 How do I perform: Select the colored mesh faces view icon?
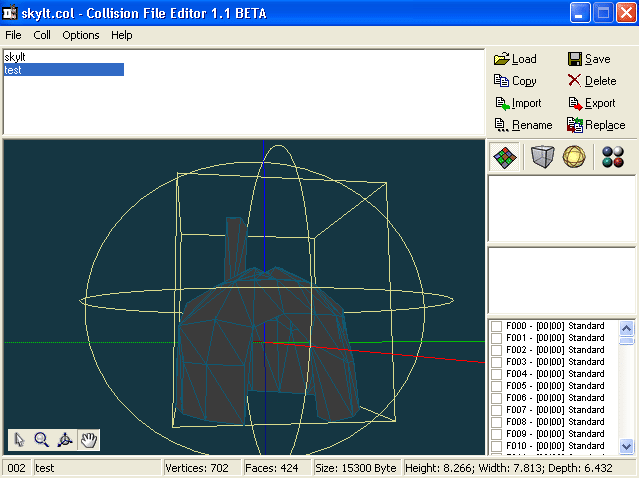(505, 157)
